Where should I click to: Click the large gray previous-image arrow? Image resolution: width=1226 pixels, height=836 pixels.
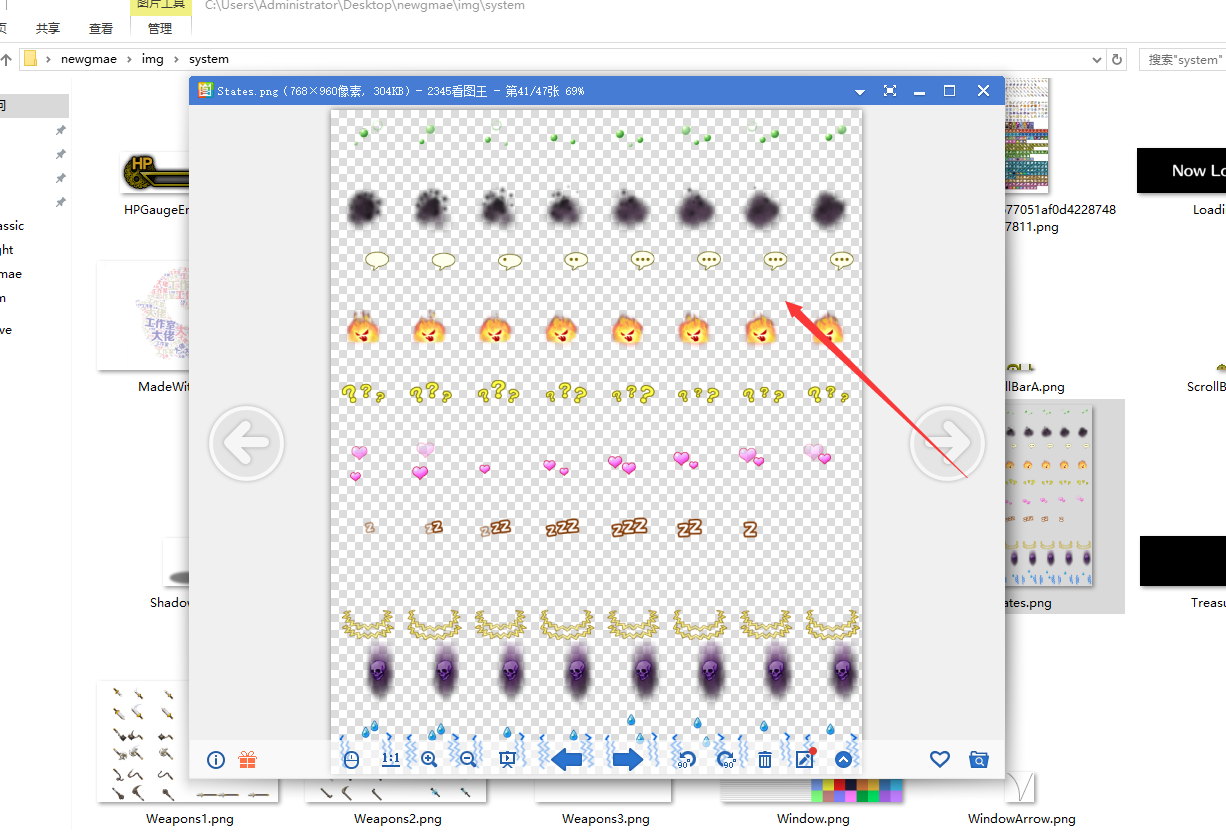click(247, 443)
